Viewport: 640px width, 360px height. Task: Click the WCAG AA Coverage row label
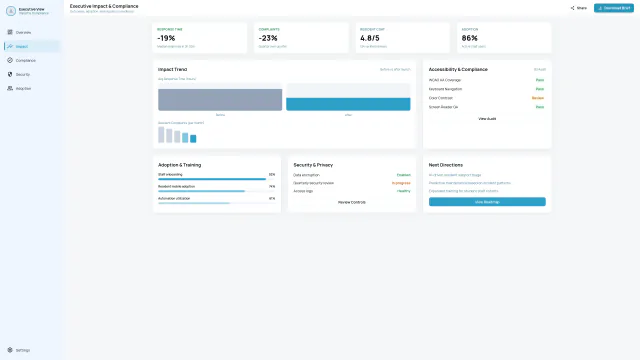click(444, 80)
